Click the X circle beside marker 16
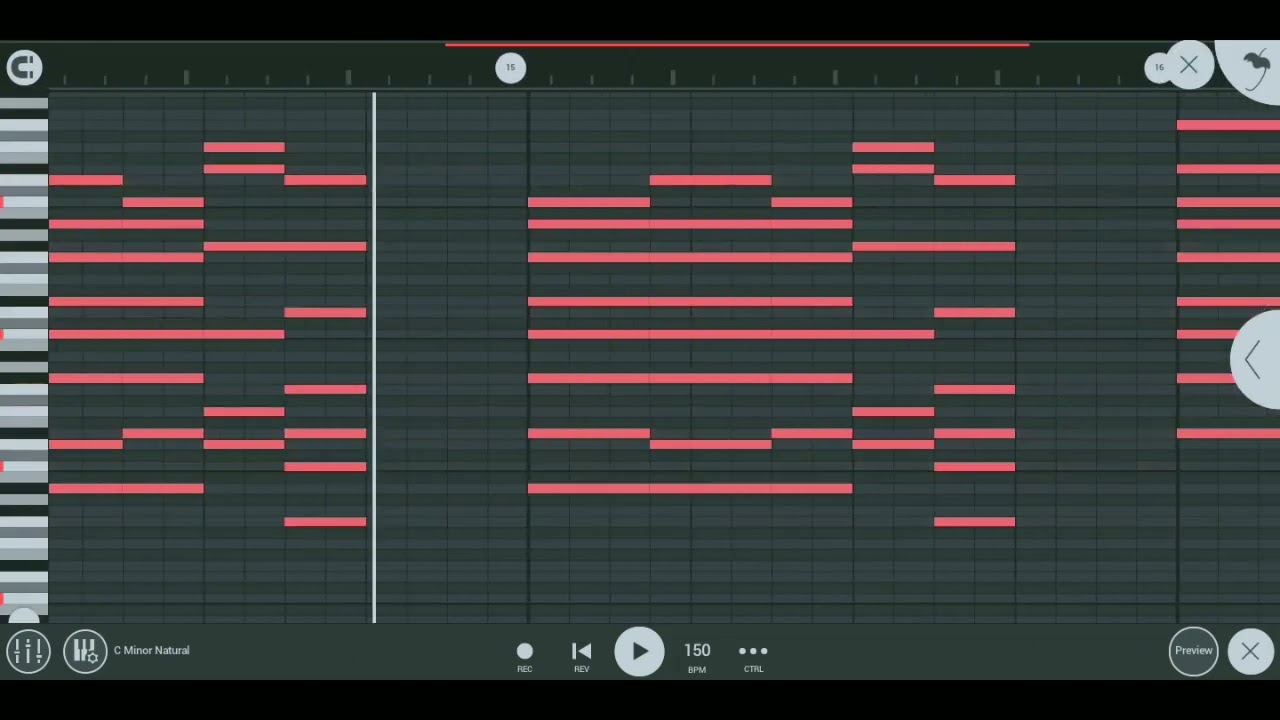 pyautogui.click(x=1188, y=65)
